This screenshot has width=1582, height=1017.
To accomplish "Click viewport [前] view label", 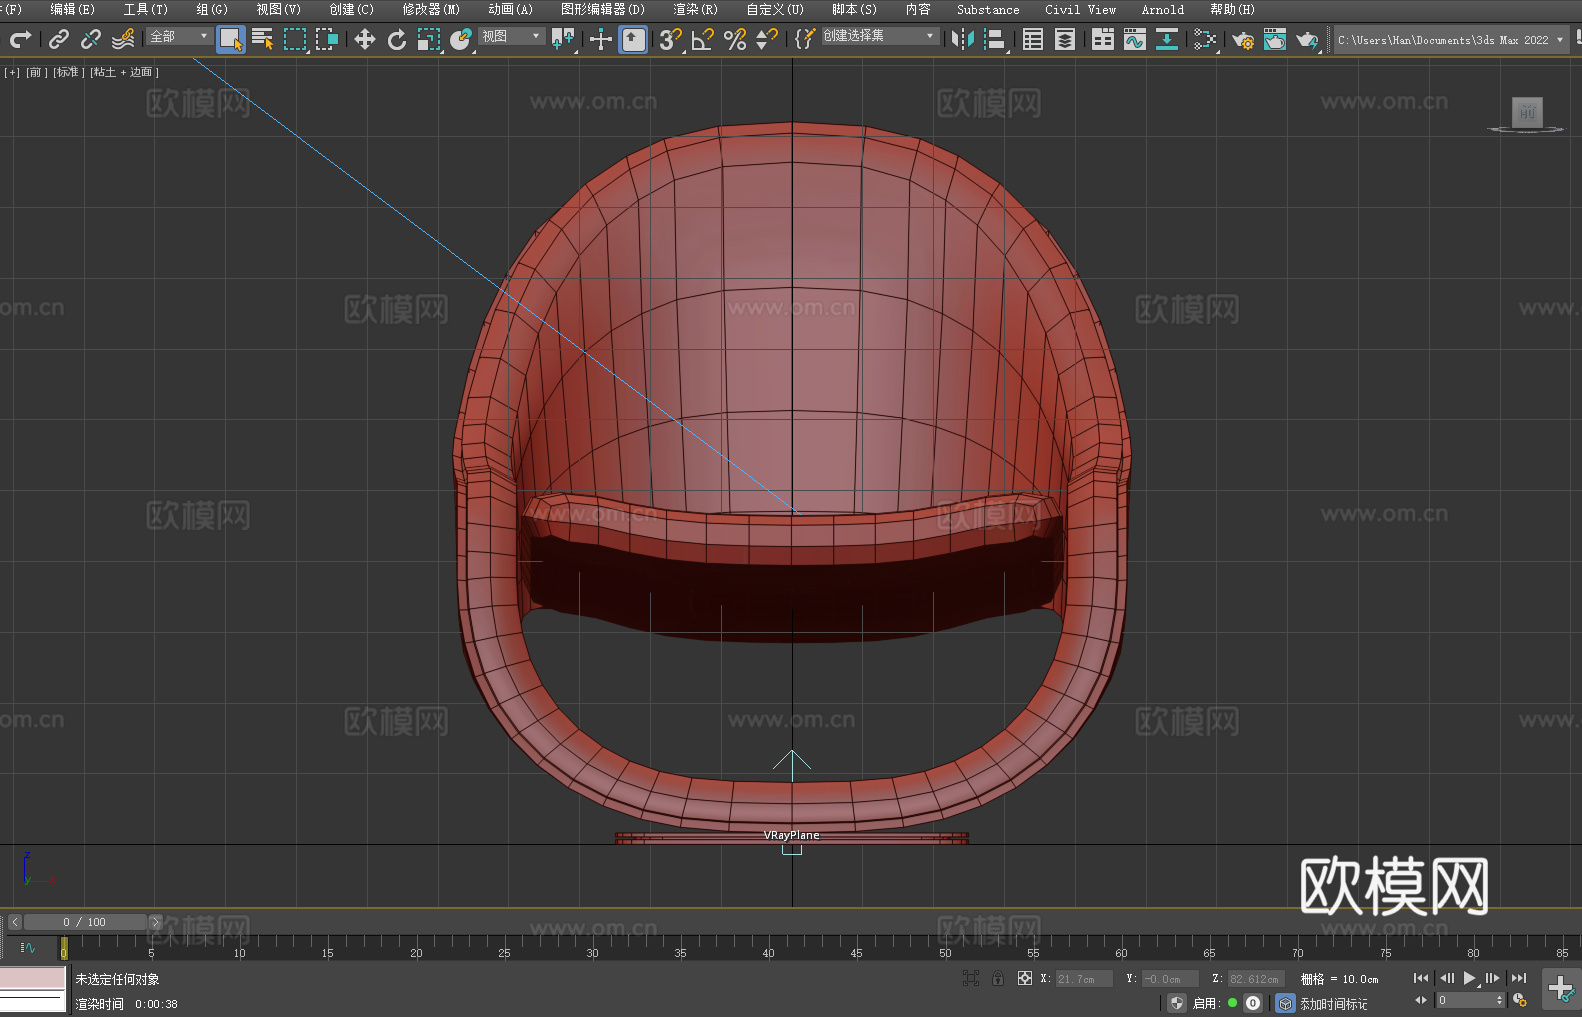I will 37,72.
